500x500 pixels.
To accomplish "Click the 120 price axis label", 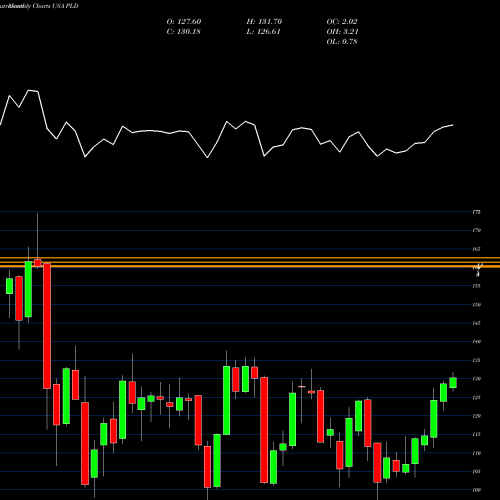I will click(x=477, y=416).
